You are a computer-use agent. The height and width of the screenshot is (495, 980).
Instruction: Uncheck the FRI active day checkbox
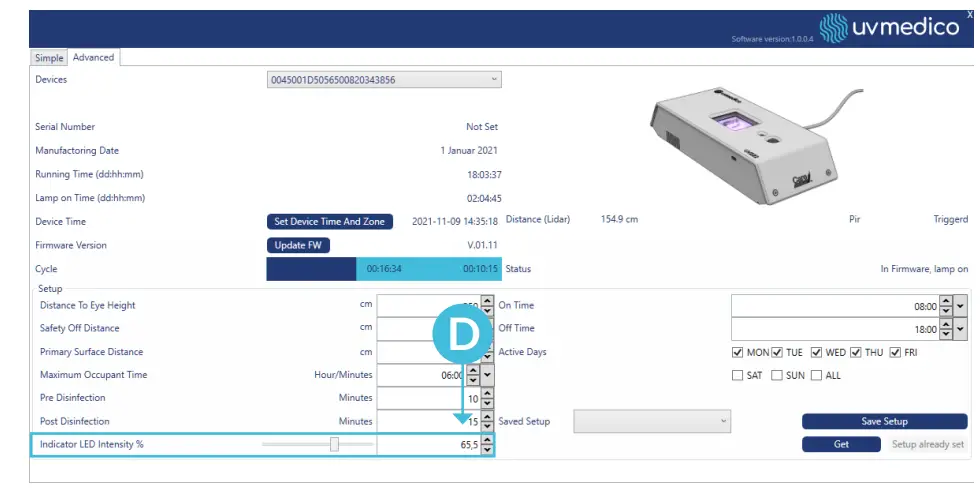tap(895, 352)
